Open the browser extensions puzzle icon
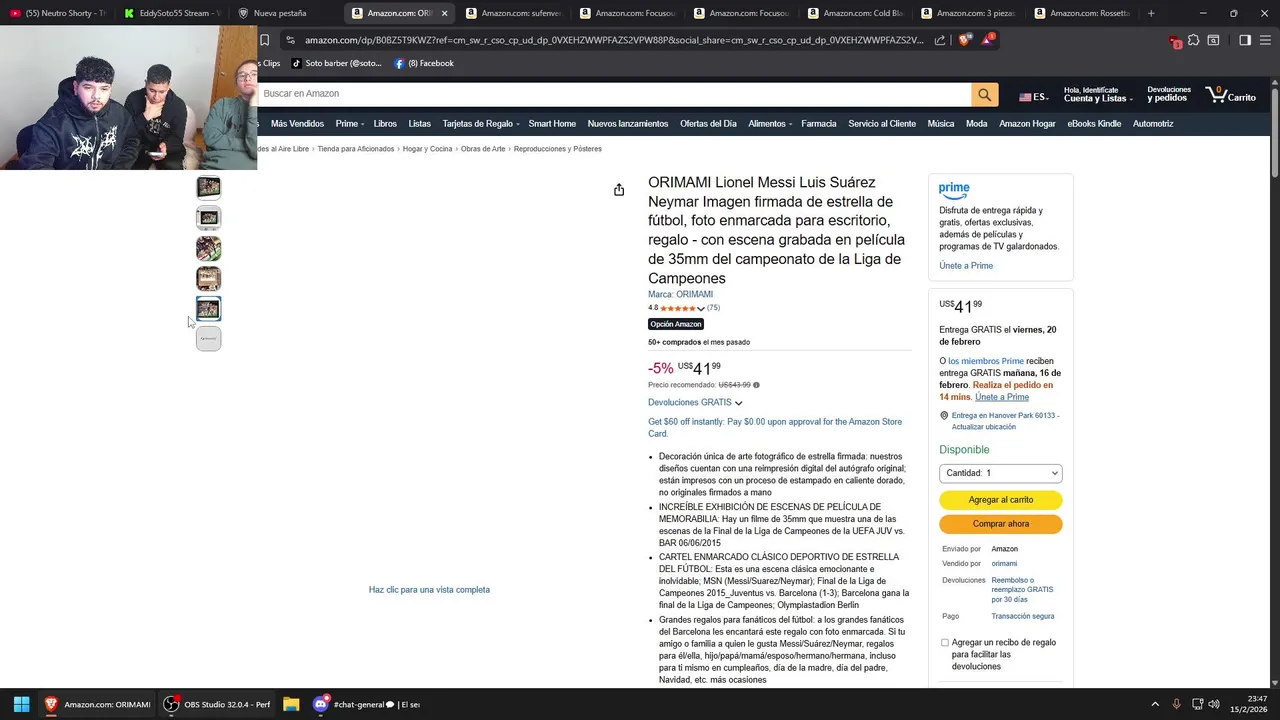Image resolution: width=1280 pixels, height=720 pixels. coord(1194,40)
